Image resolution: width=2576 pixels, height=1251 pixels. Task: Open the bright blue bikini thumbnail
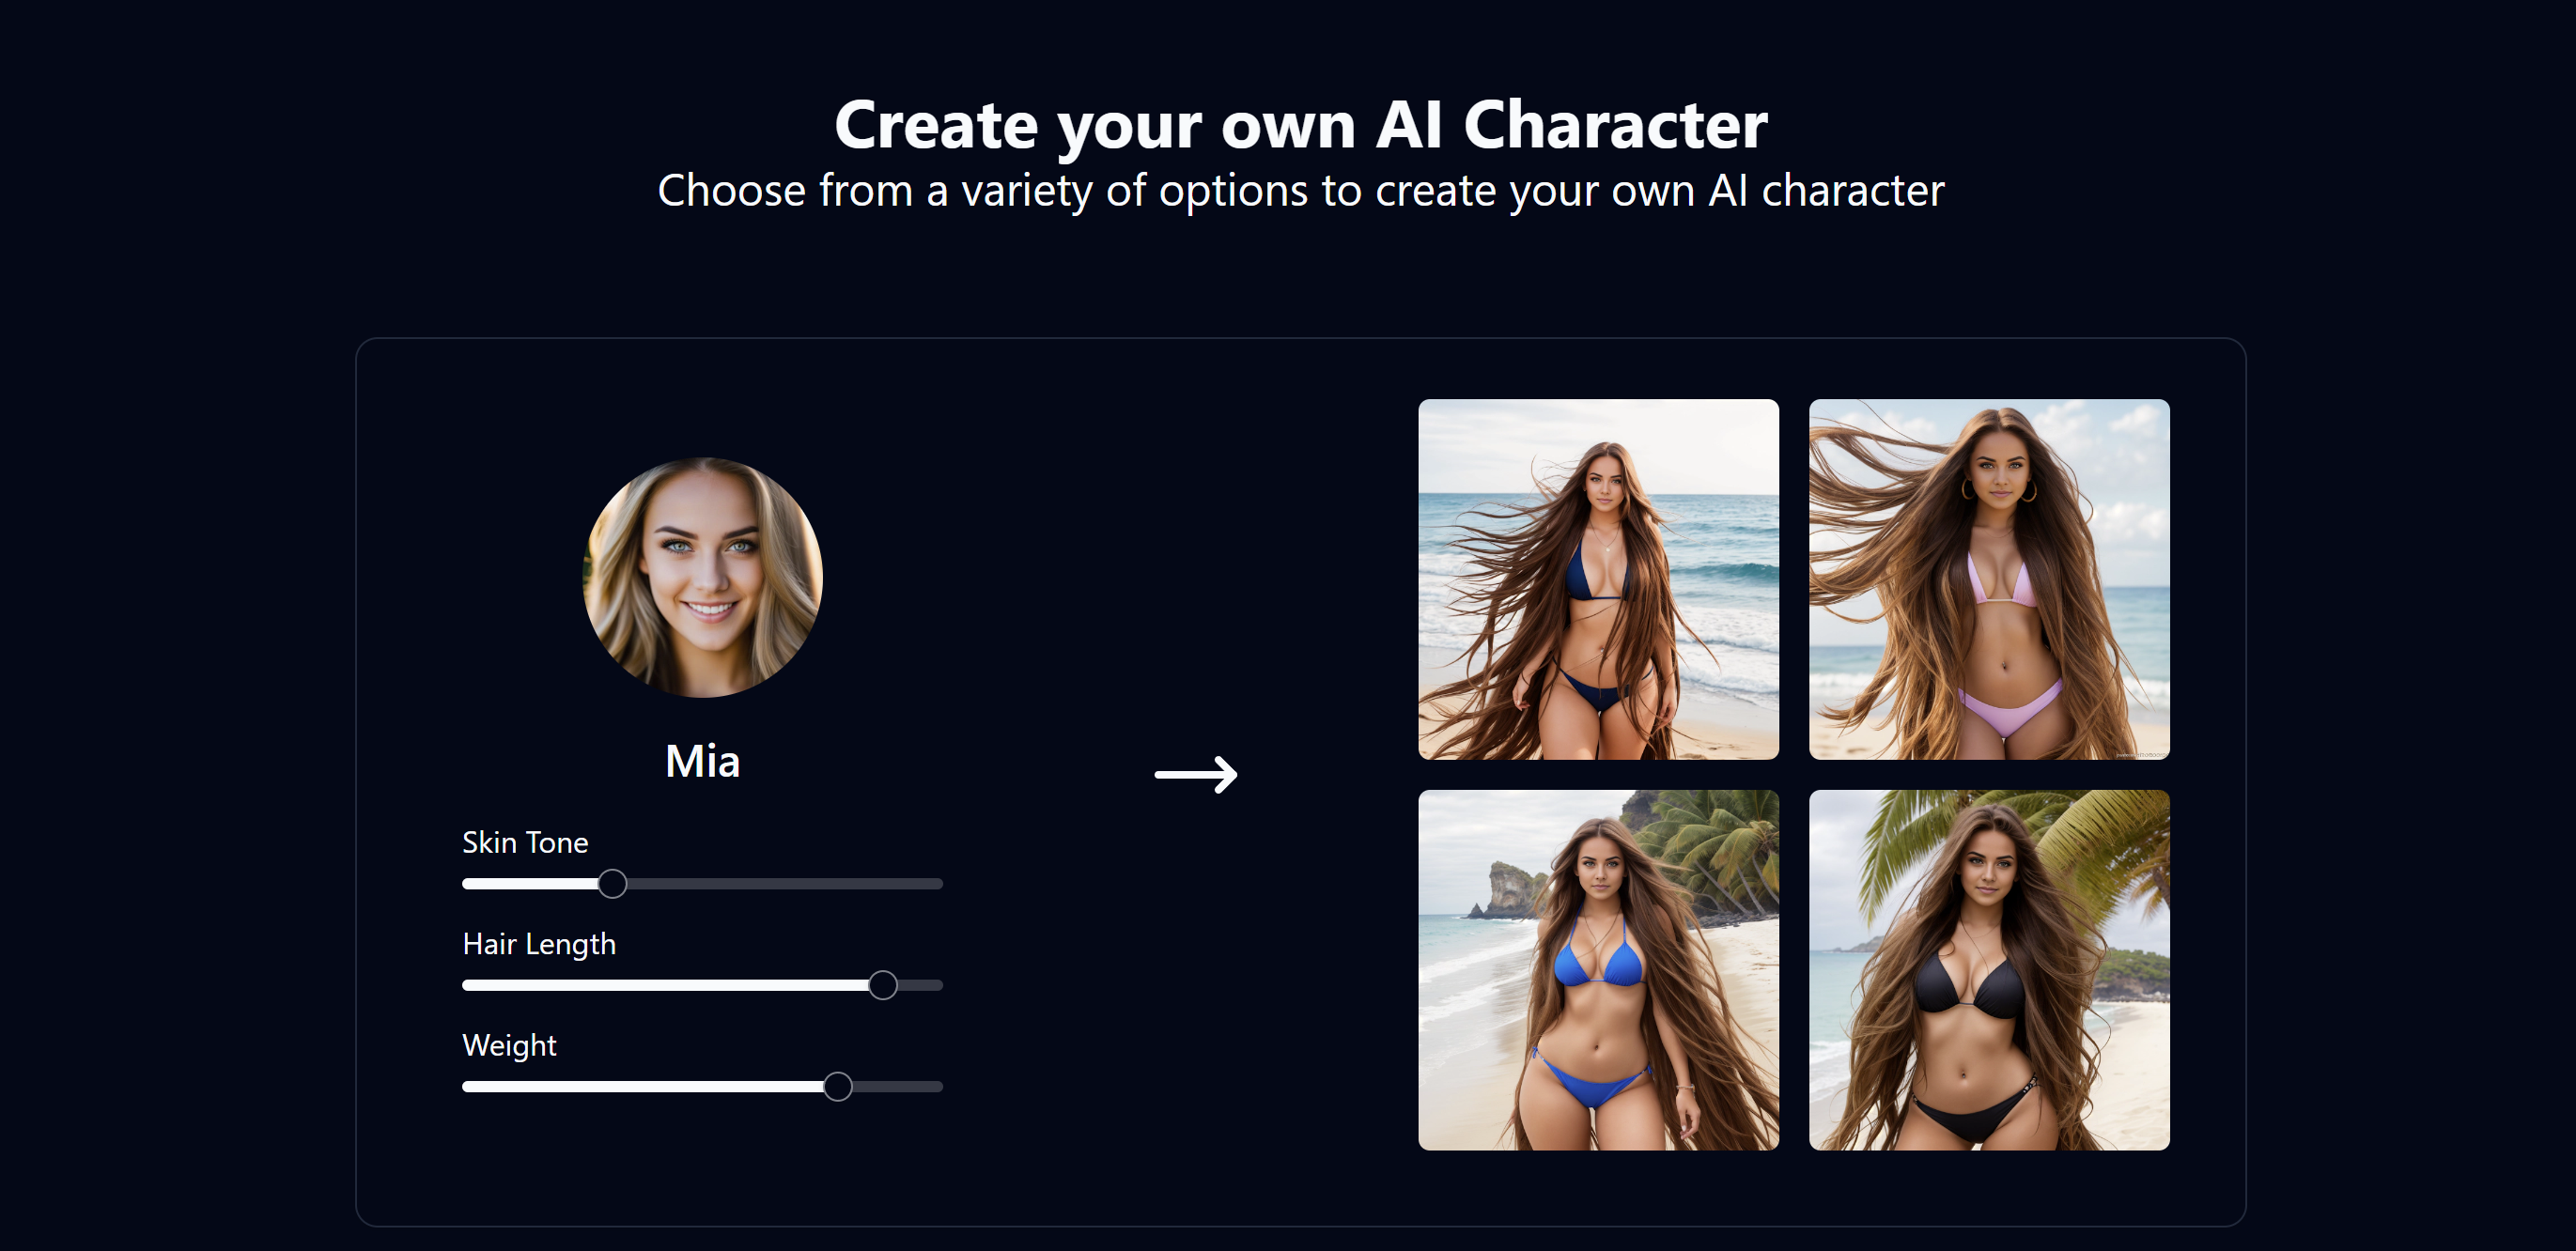(x=1598, y=970)
